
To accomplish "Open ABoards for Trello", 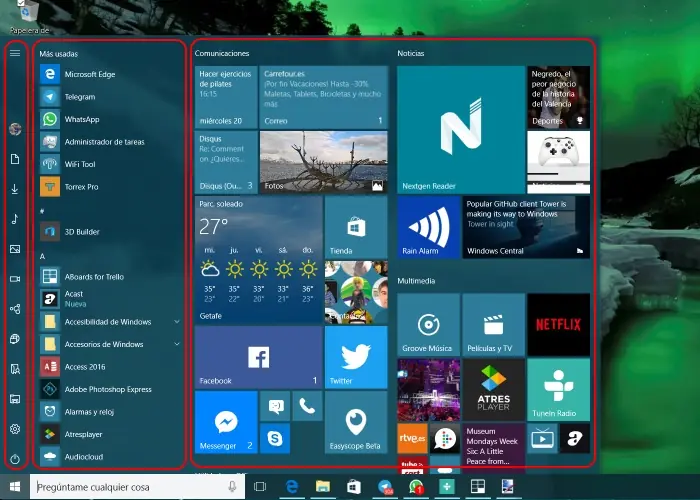I will pos(111,276).
